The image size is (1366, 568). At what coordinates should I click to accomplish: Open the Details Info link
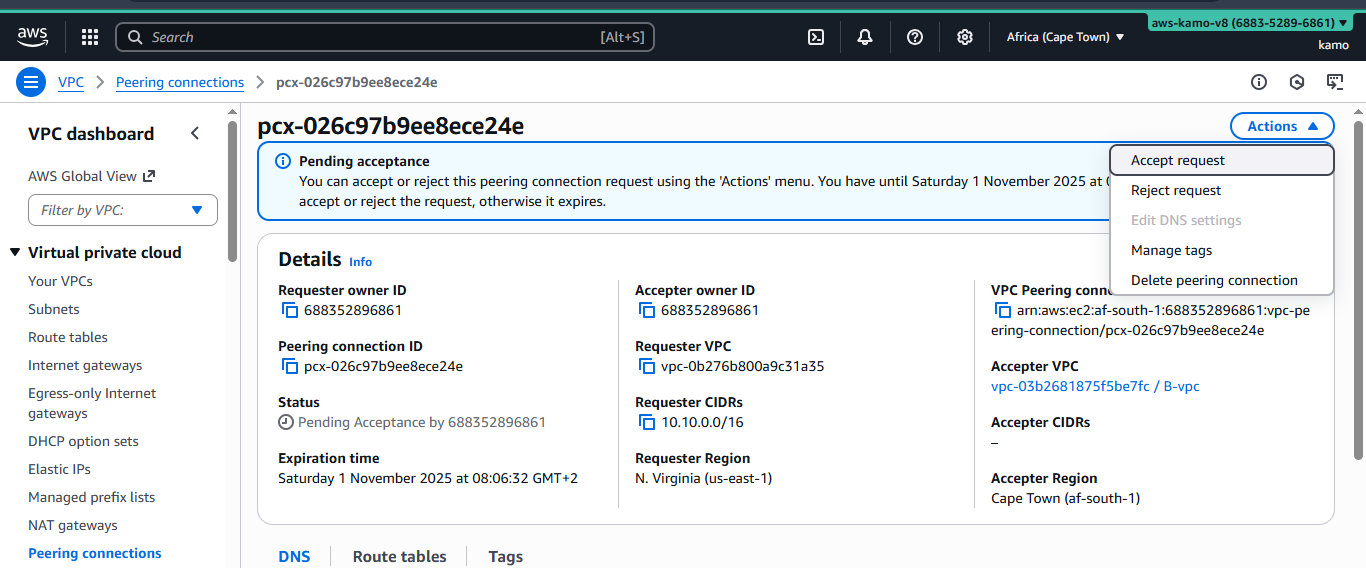pyautogui.click(x=360, y=262)
